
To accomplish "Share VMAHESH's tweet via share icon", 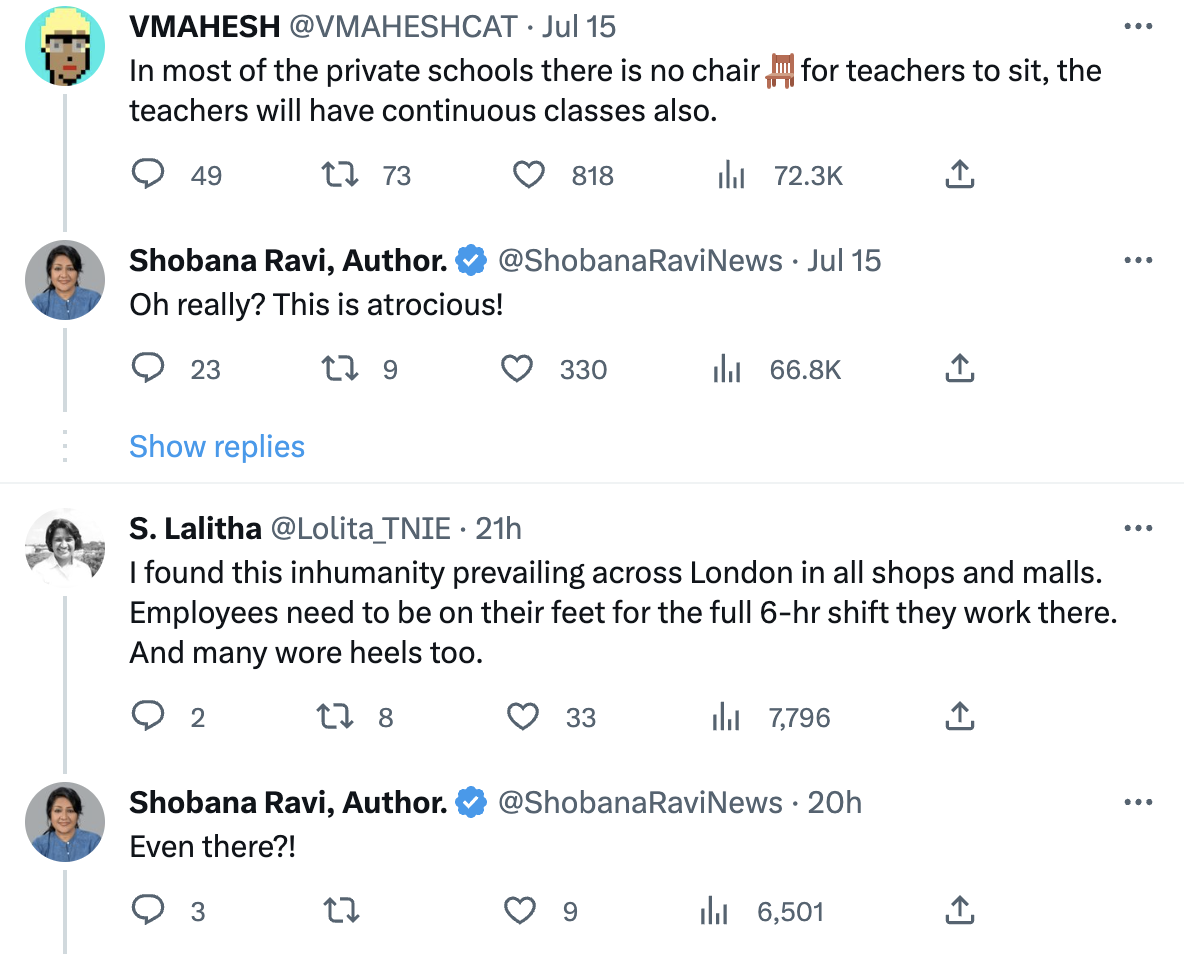I will 959,176.
